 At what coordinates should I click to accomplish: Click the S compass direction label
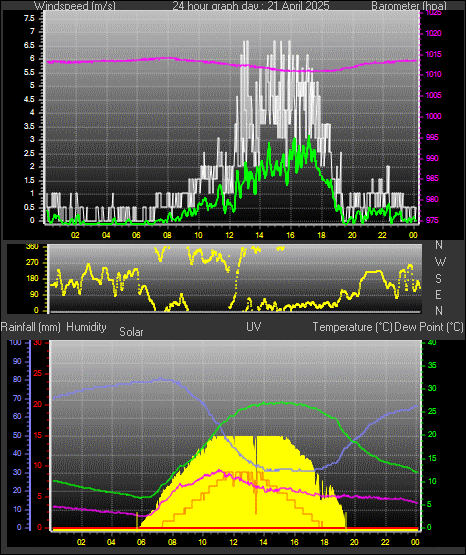[x=438, y=279]
